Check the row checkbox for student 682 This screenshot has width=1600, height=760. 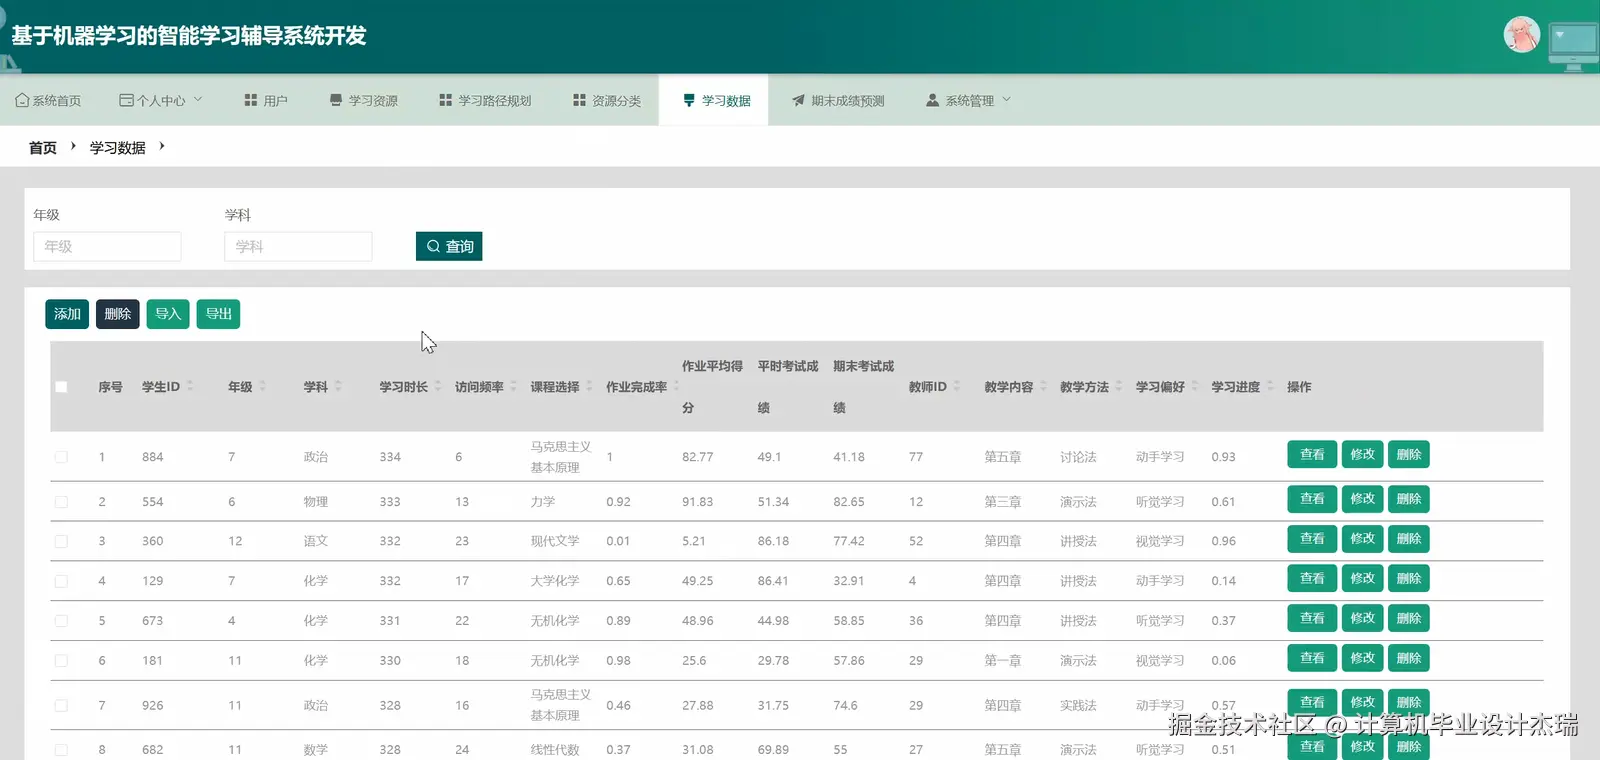[61, 750]
